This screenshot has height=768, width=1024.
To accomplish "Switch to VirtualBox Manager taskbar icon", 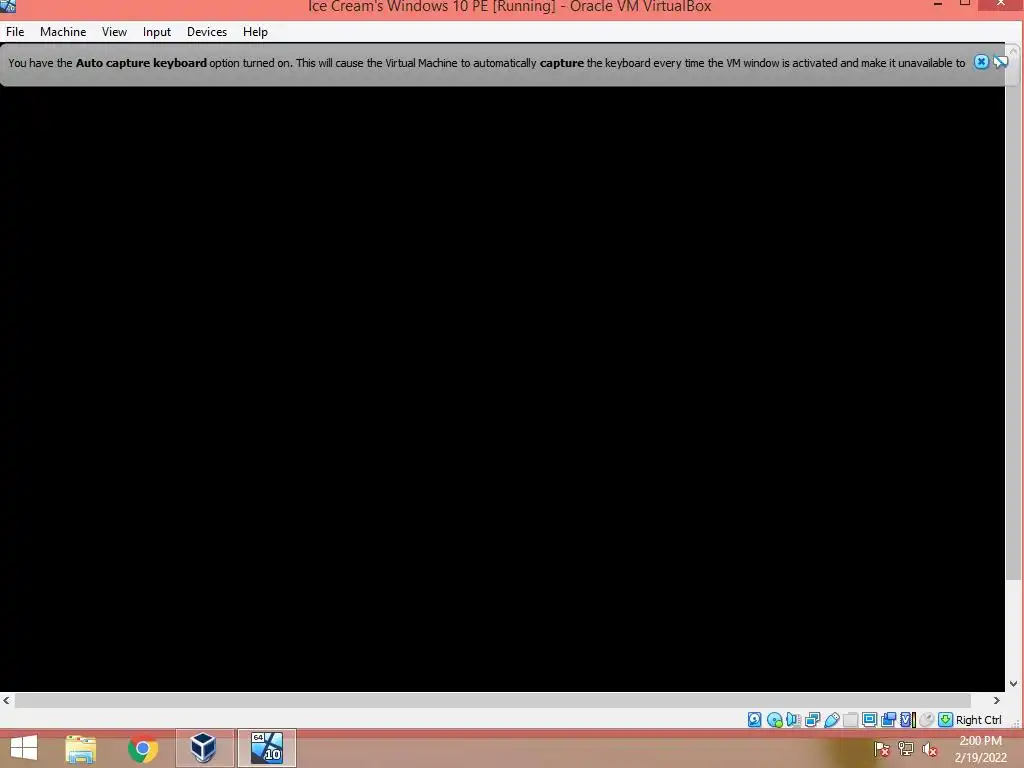I will (x=204, y=748).
